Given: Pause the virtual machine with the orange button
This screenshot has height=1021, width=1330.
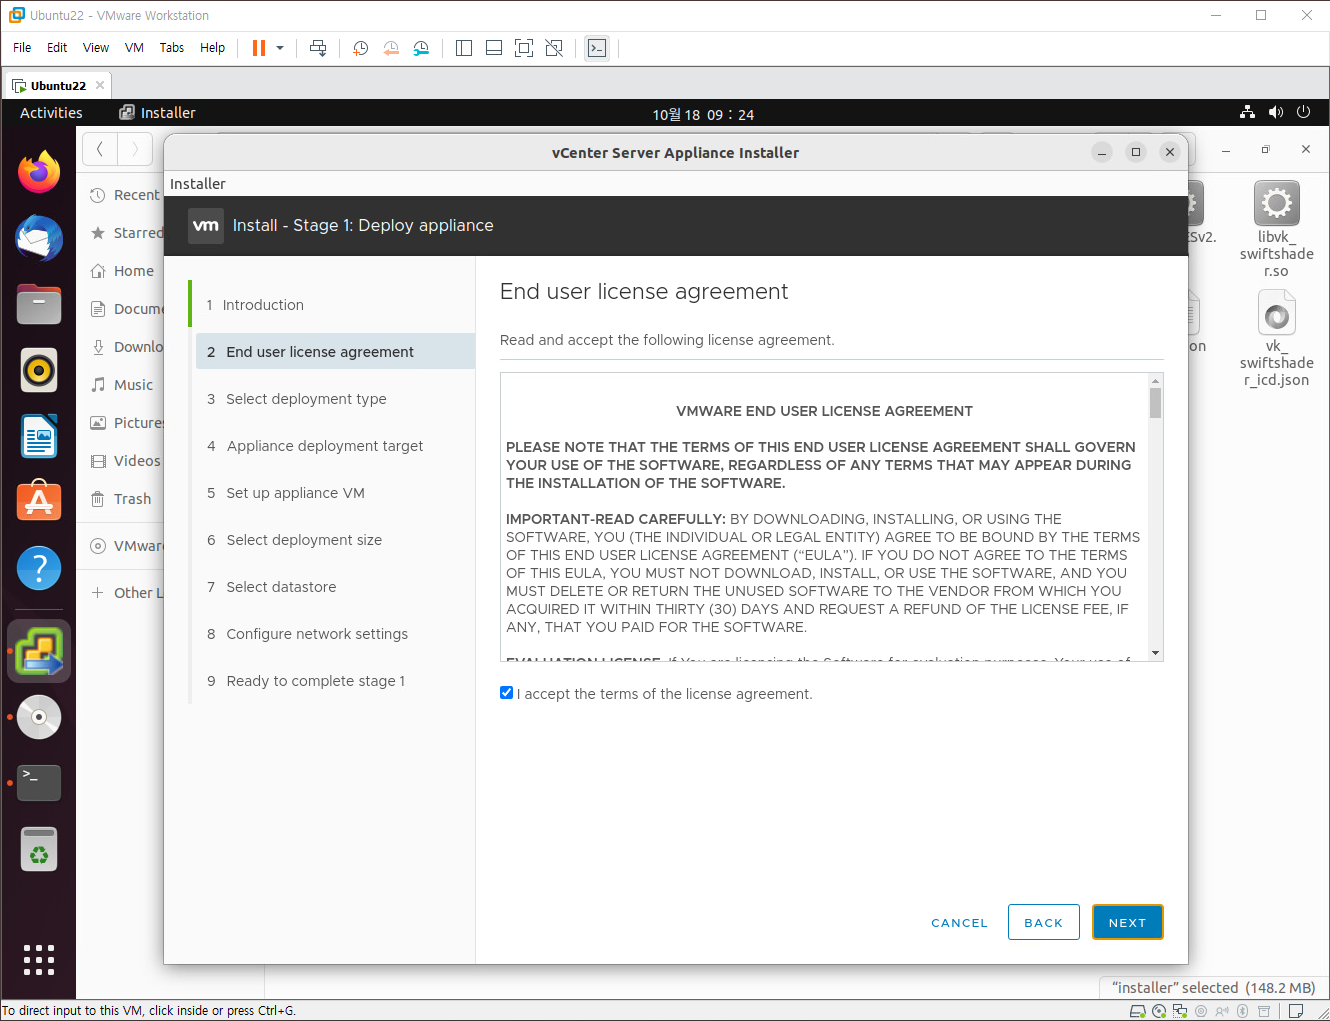Looking at the screenshot, I should point(259,48).
